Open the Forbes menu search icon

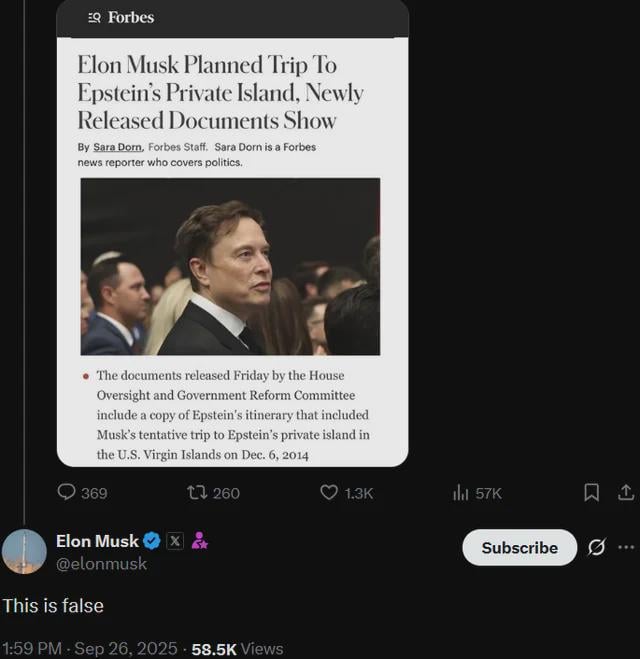click(94, 18)
